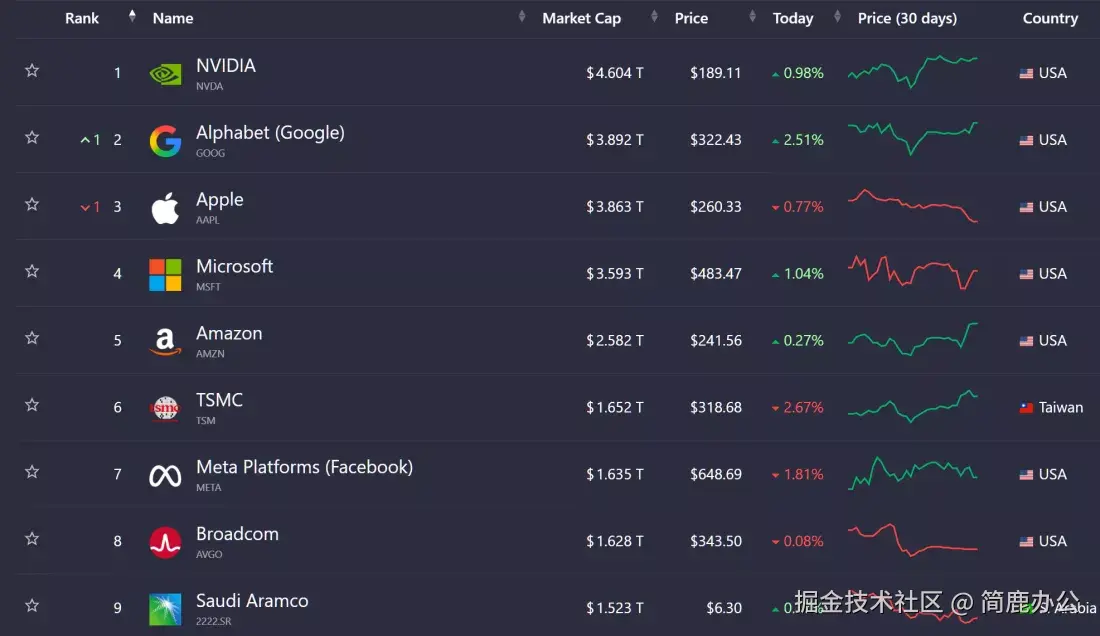Sort by Price column arrows
This screenshot has height=636, width=1100.
click(752, 18)
